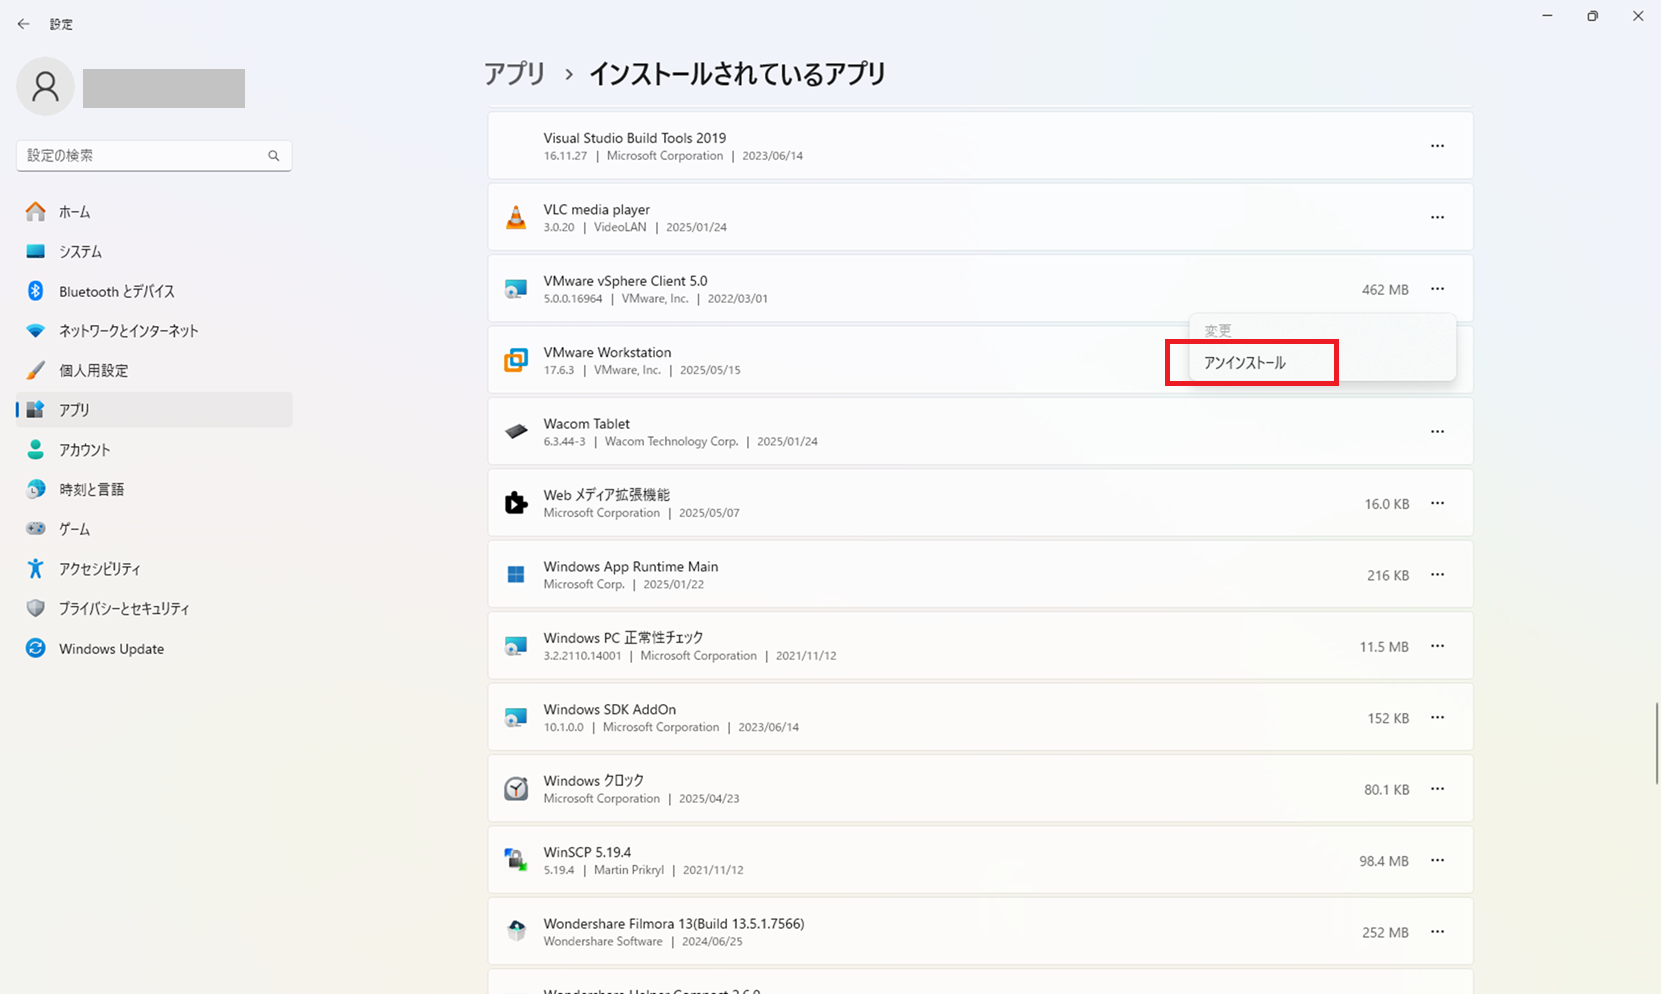Click the 設定の検索 search field
The image size is (1661, 994).
pyautogui.click(x=154, y=156)
